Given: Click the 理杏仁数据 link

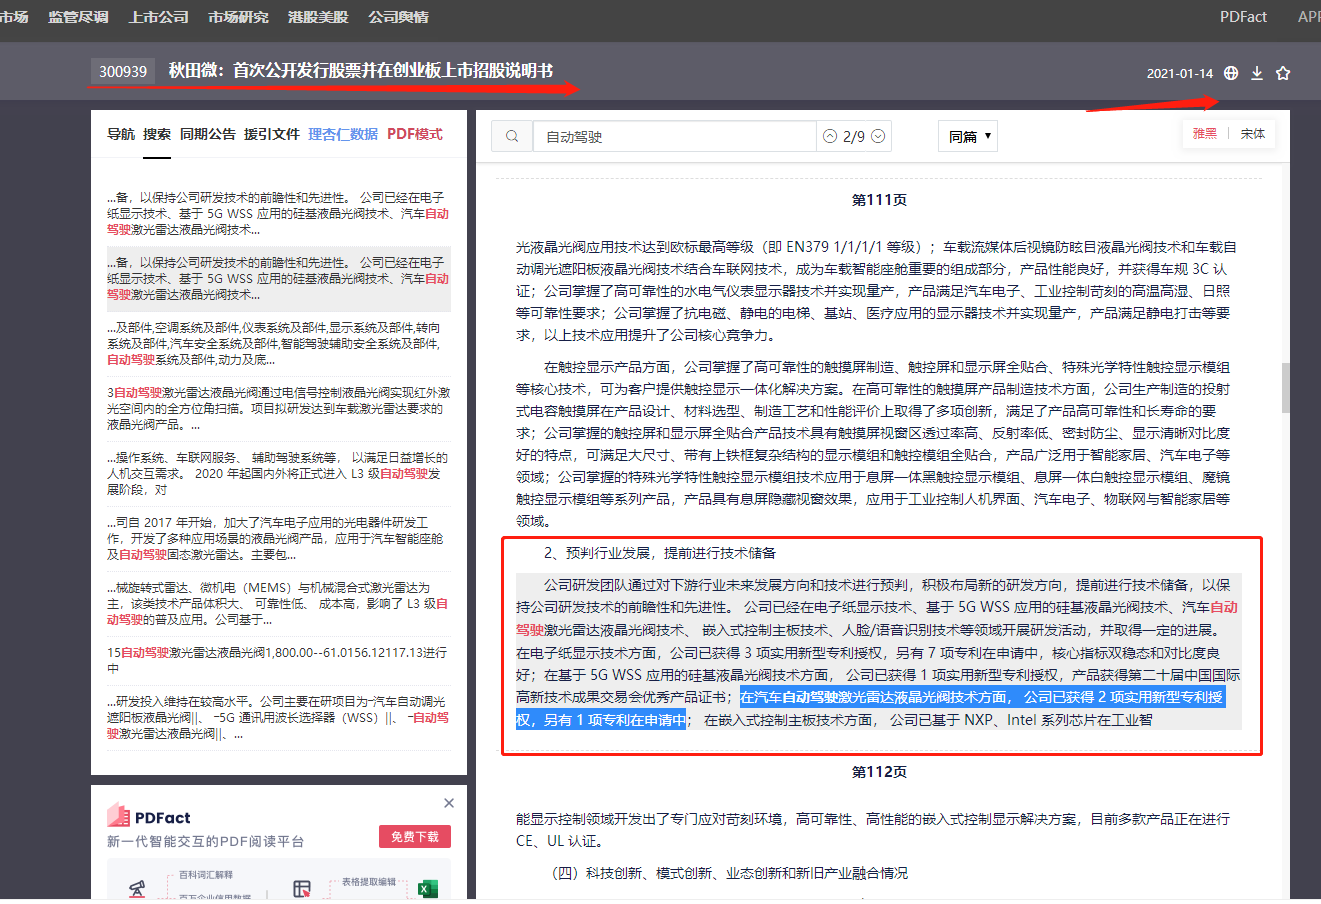Looking at the screenshot, I should click(343, 134).
